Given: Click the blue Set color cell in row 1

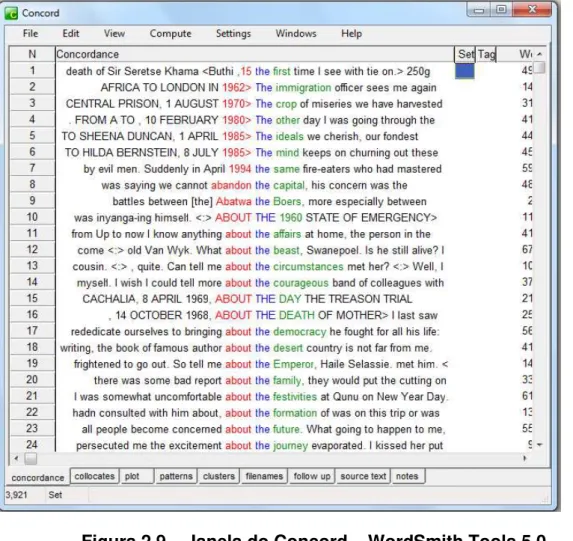Looking at the screenshot, I should [465, 71].
